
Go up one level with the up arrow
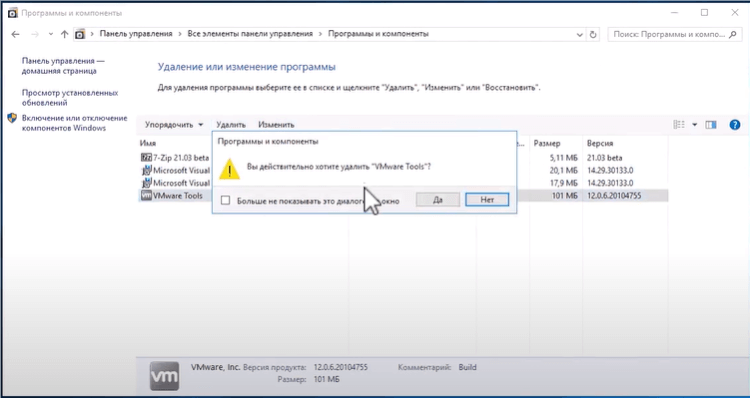click(x=65, y=34)
